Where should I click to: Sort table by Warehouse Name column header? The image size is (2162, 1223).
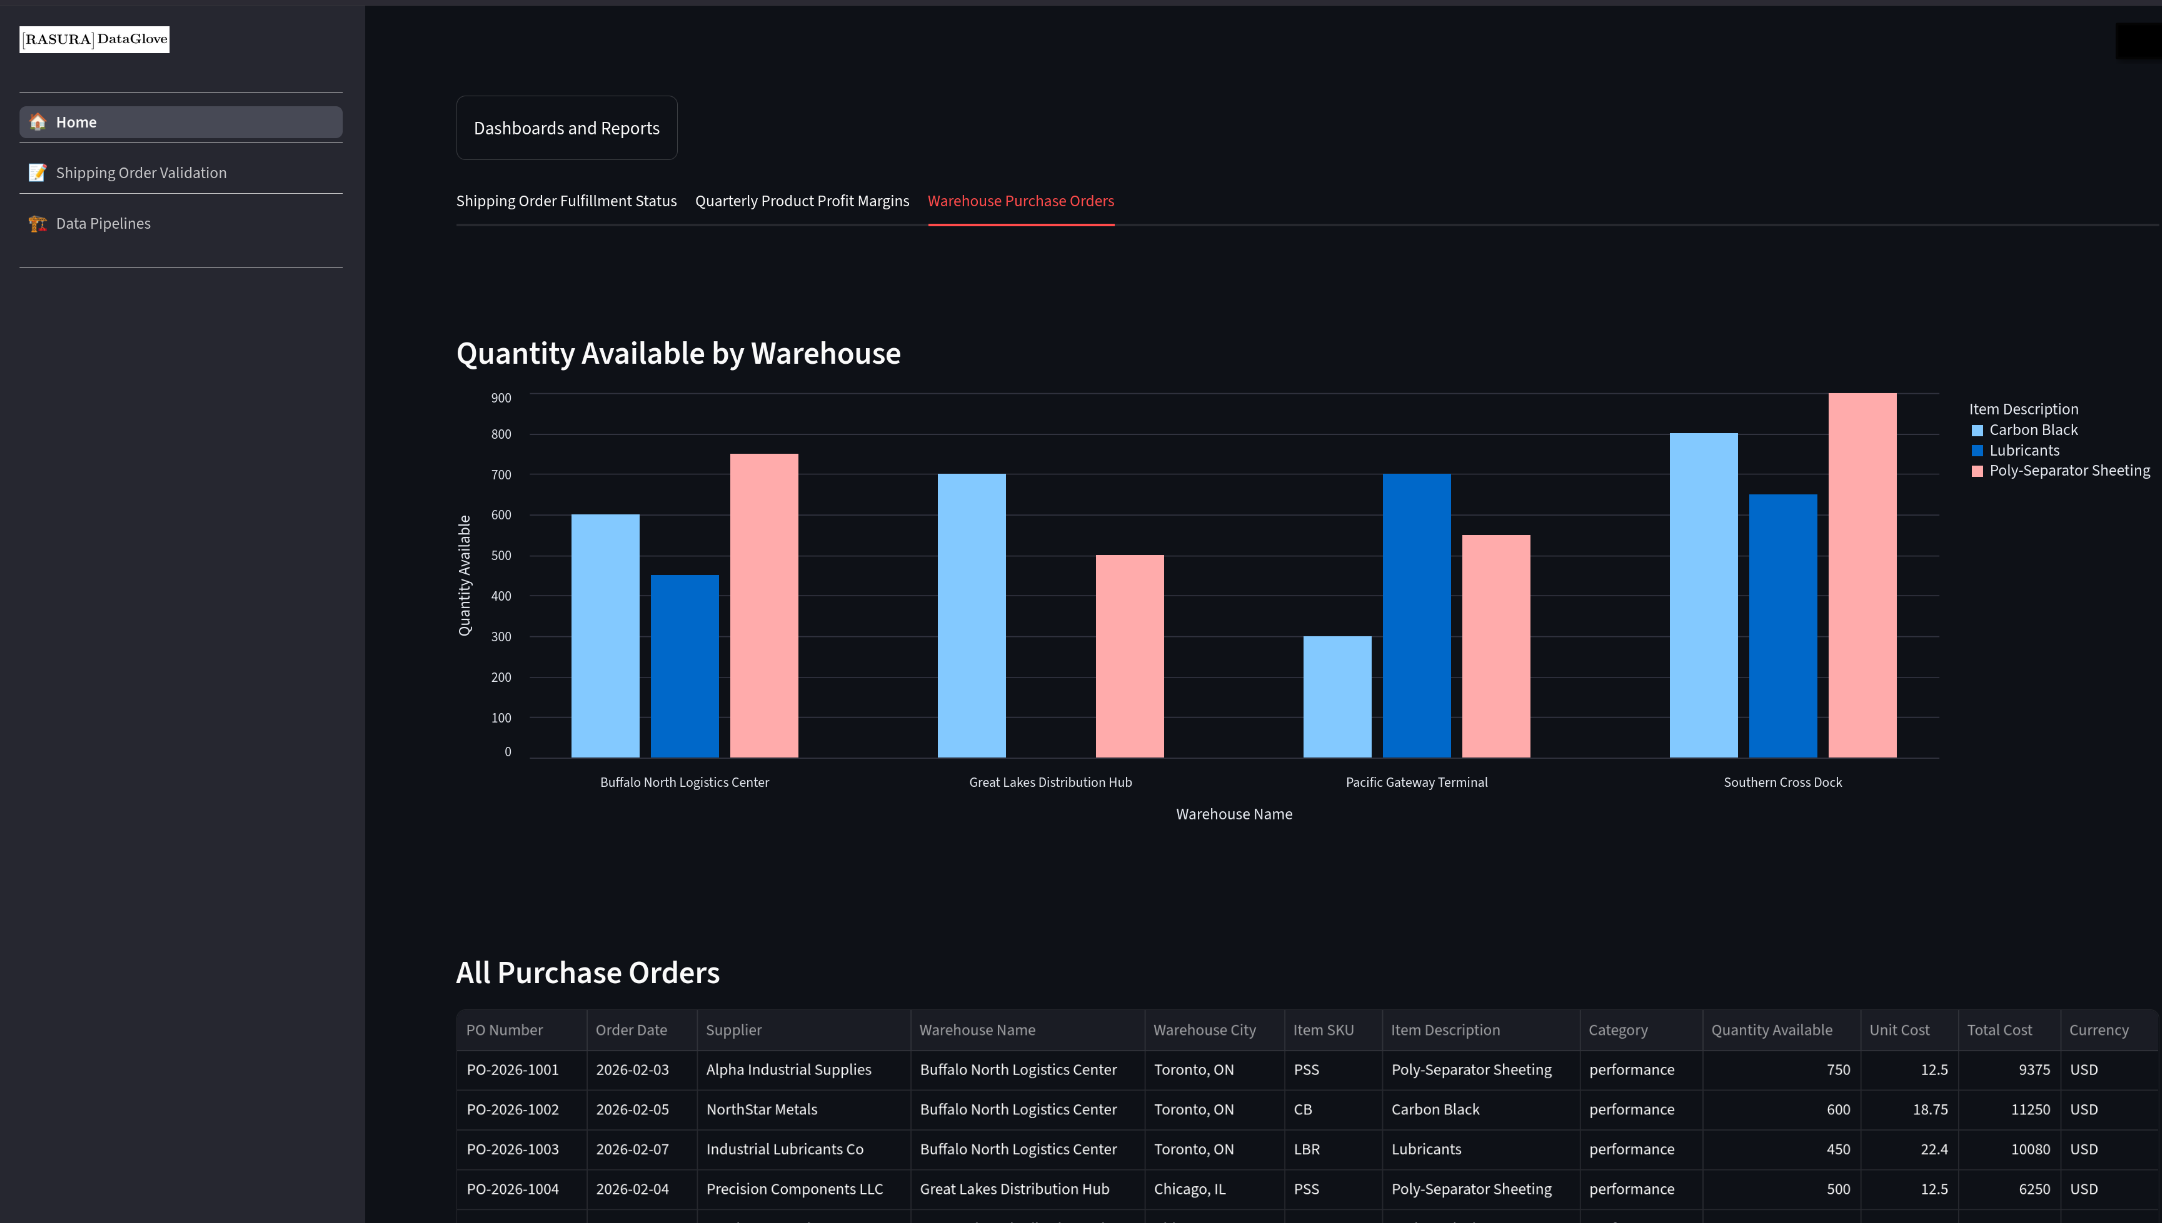coord(1027,1030)
